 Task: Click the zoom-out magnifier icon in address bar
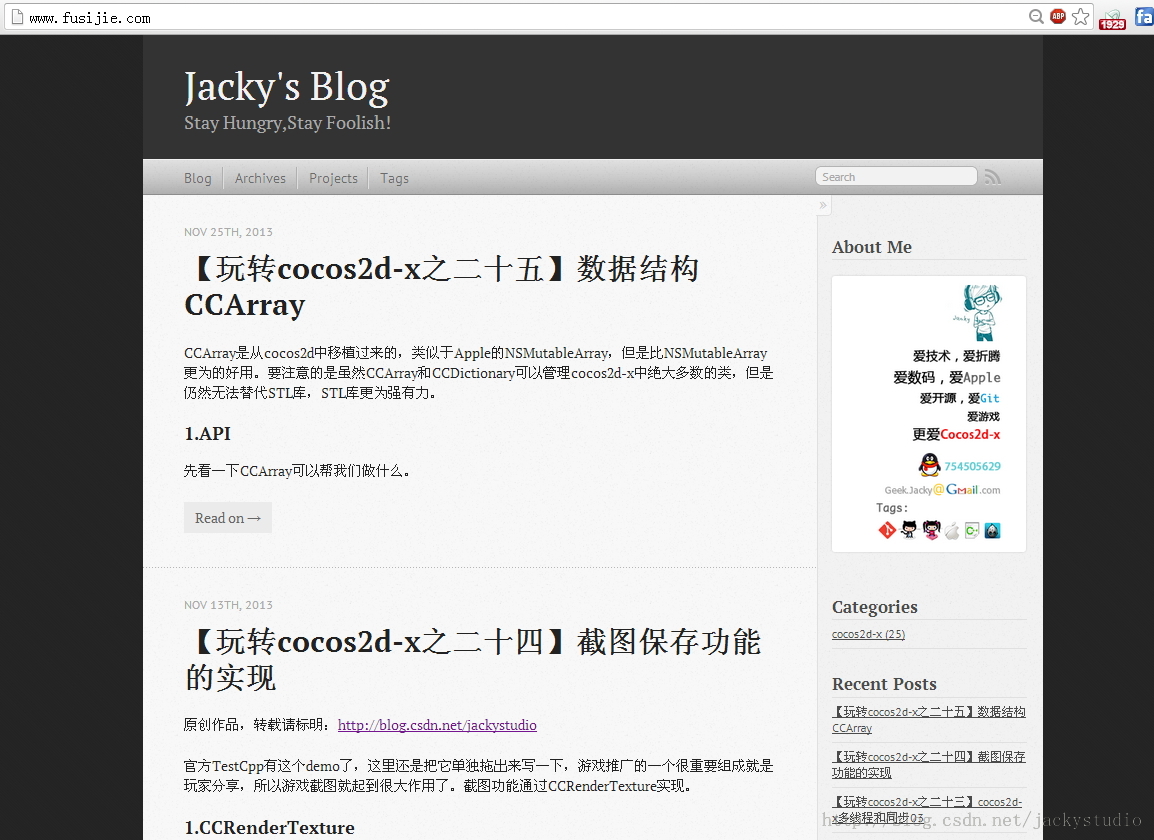tap(1036, 17)
